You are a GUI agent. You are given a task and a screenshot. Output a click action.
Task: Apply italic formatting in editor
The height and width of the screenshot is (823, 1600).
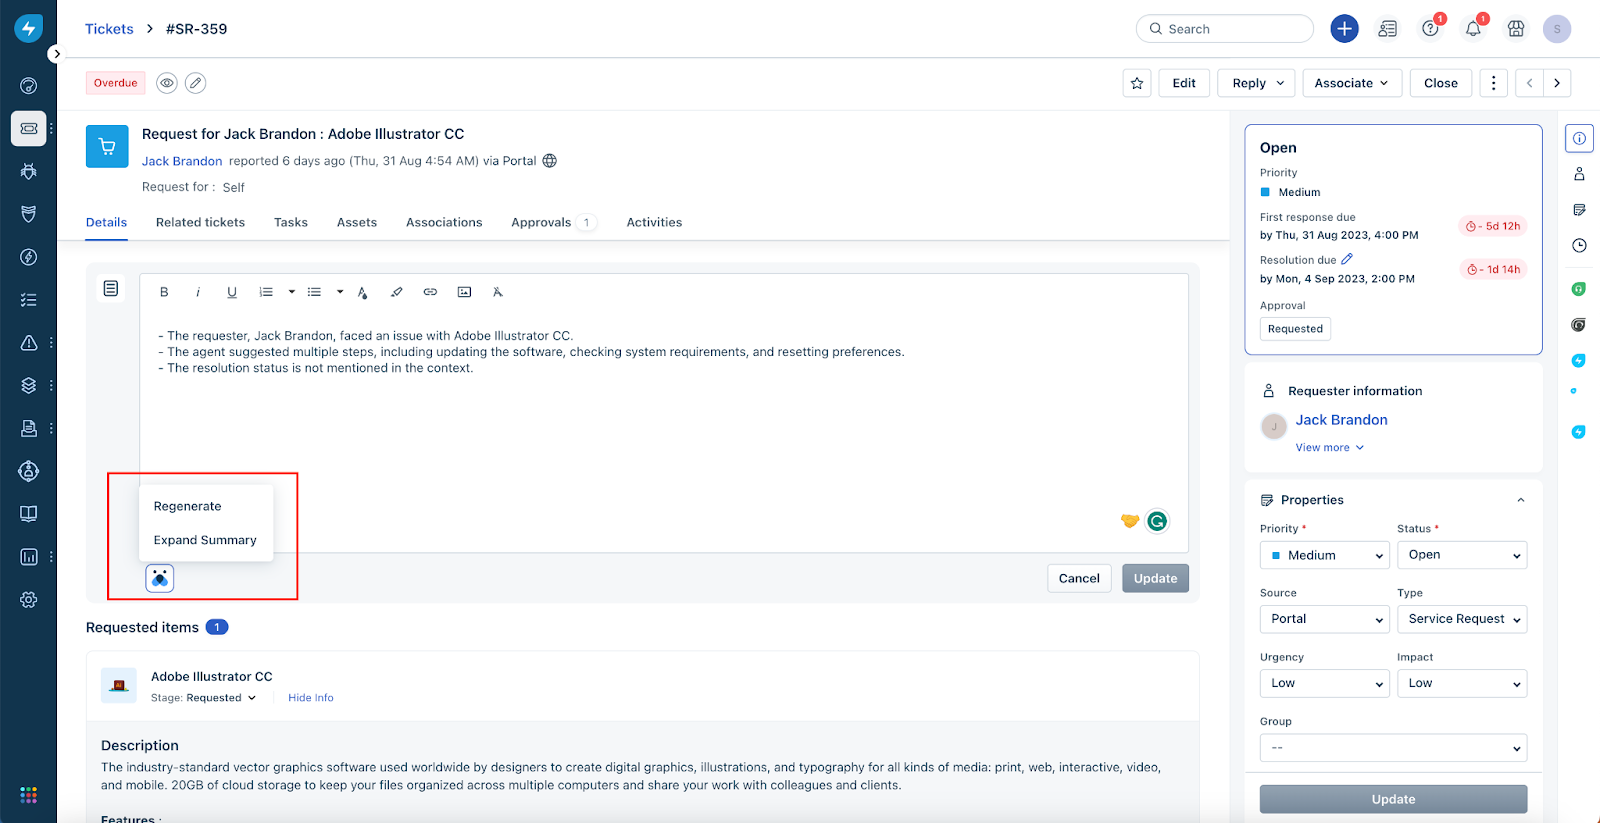pos(198,292)
